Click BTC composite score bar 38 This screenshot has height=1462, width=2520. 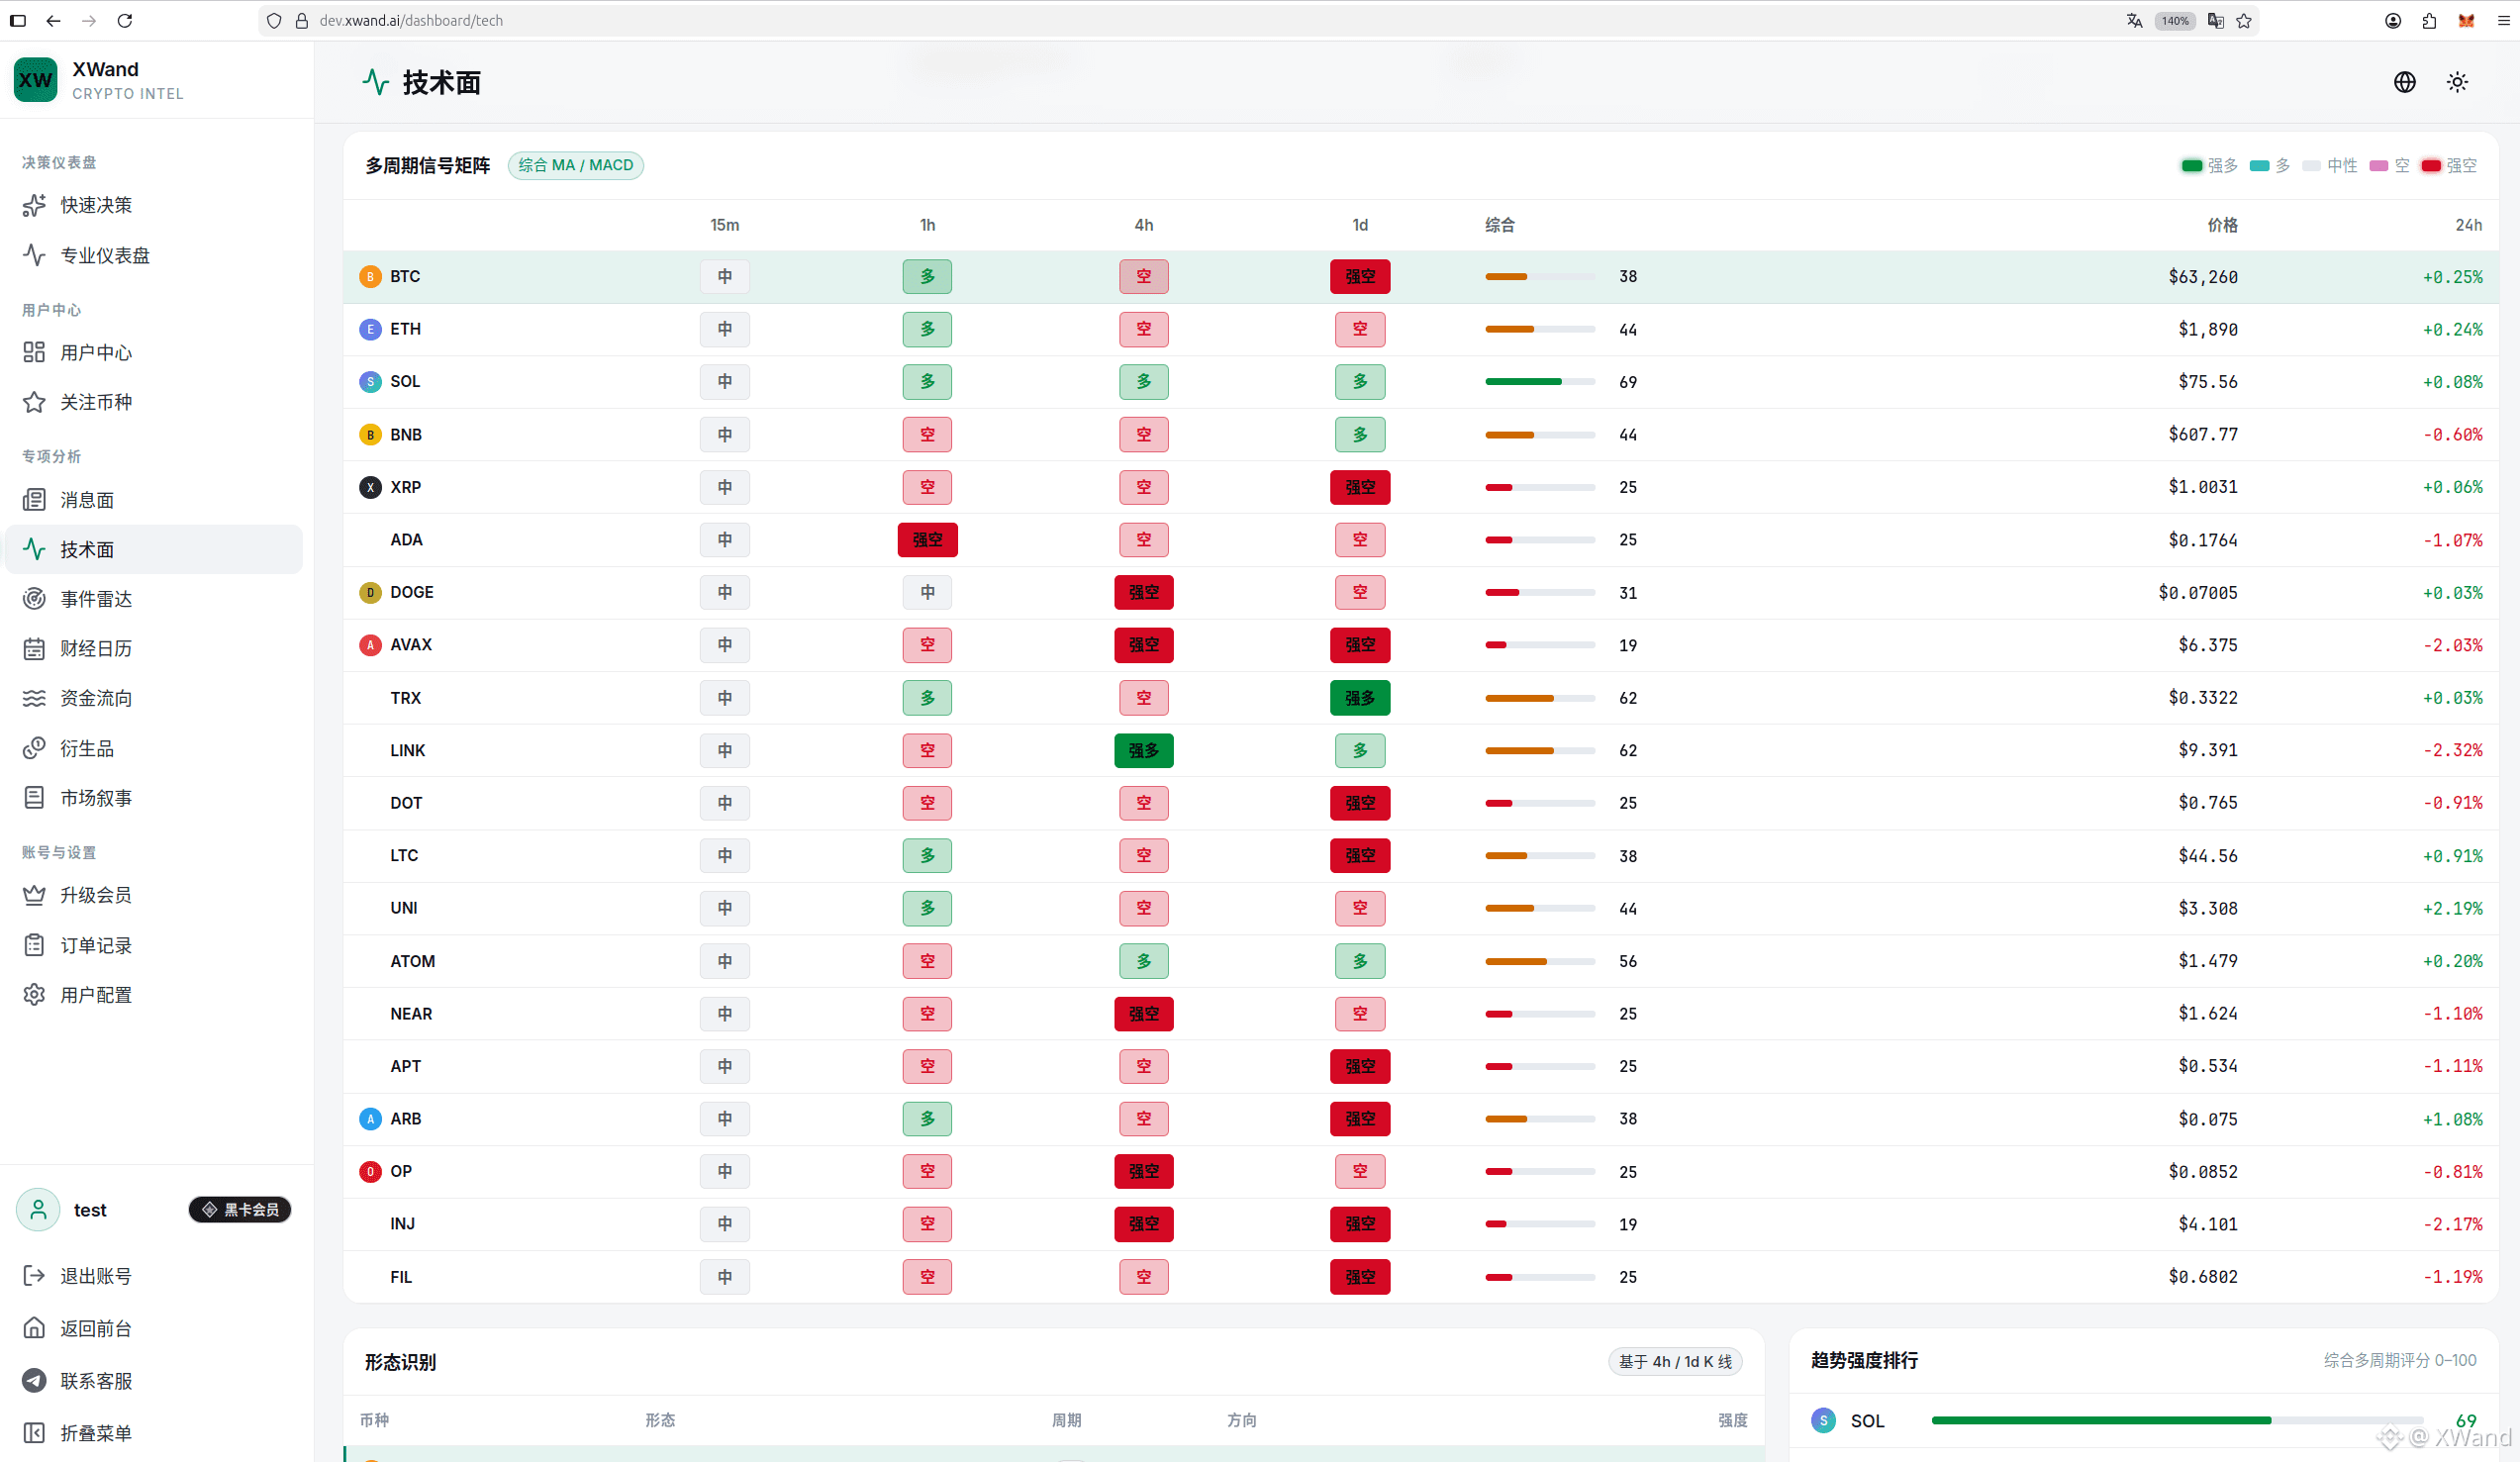coord(1540,277)
